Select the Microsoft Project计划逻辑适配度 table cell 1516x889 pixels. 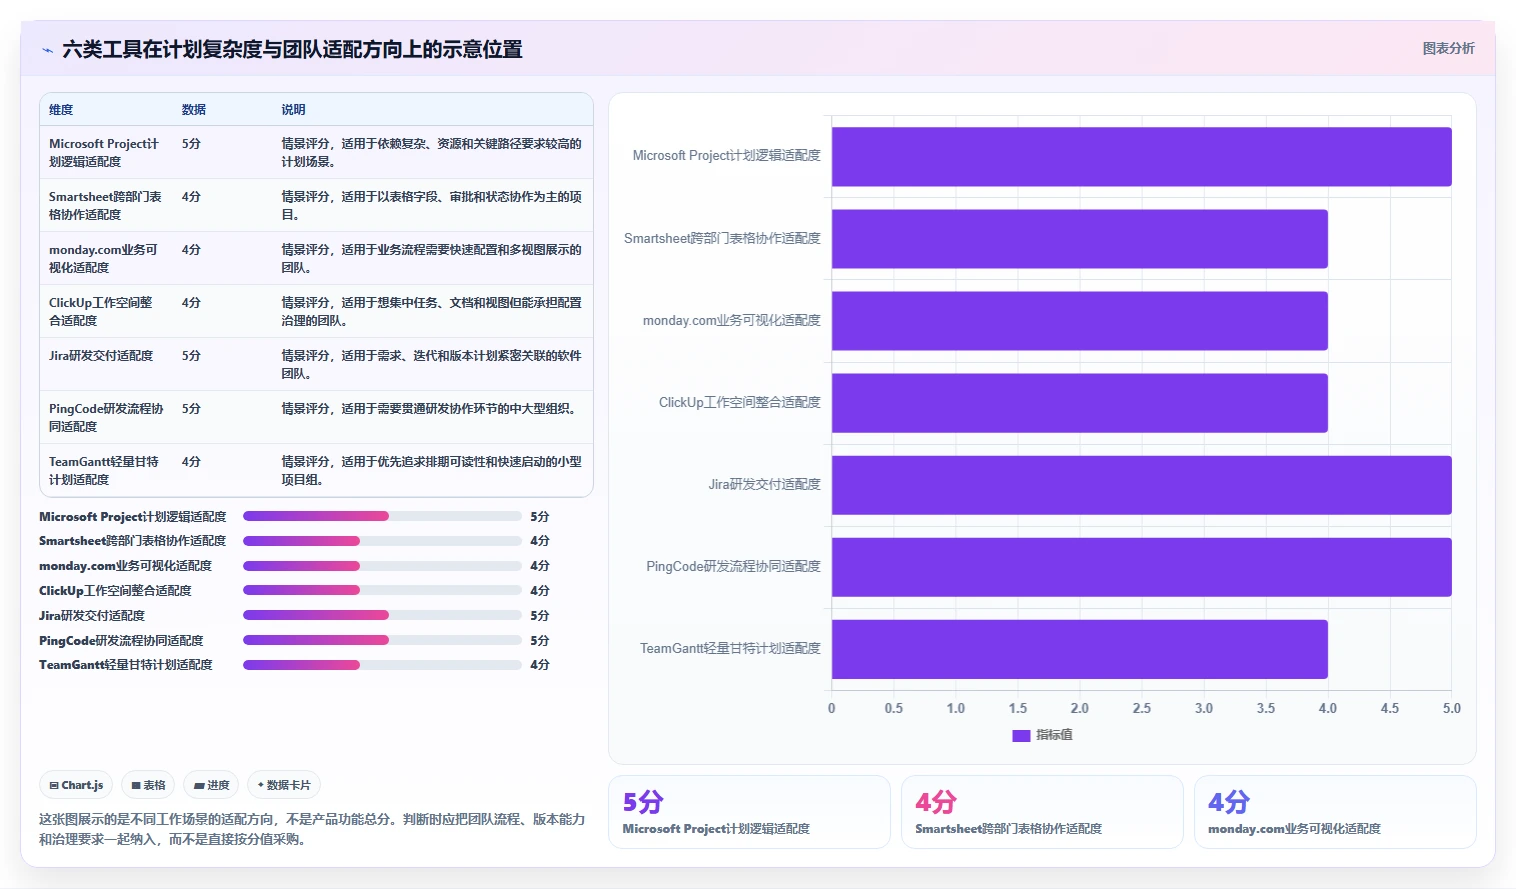pos(104,153)
